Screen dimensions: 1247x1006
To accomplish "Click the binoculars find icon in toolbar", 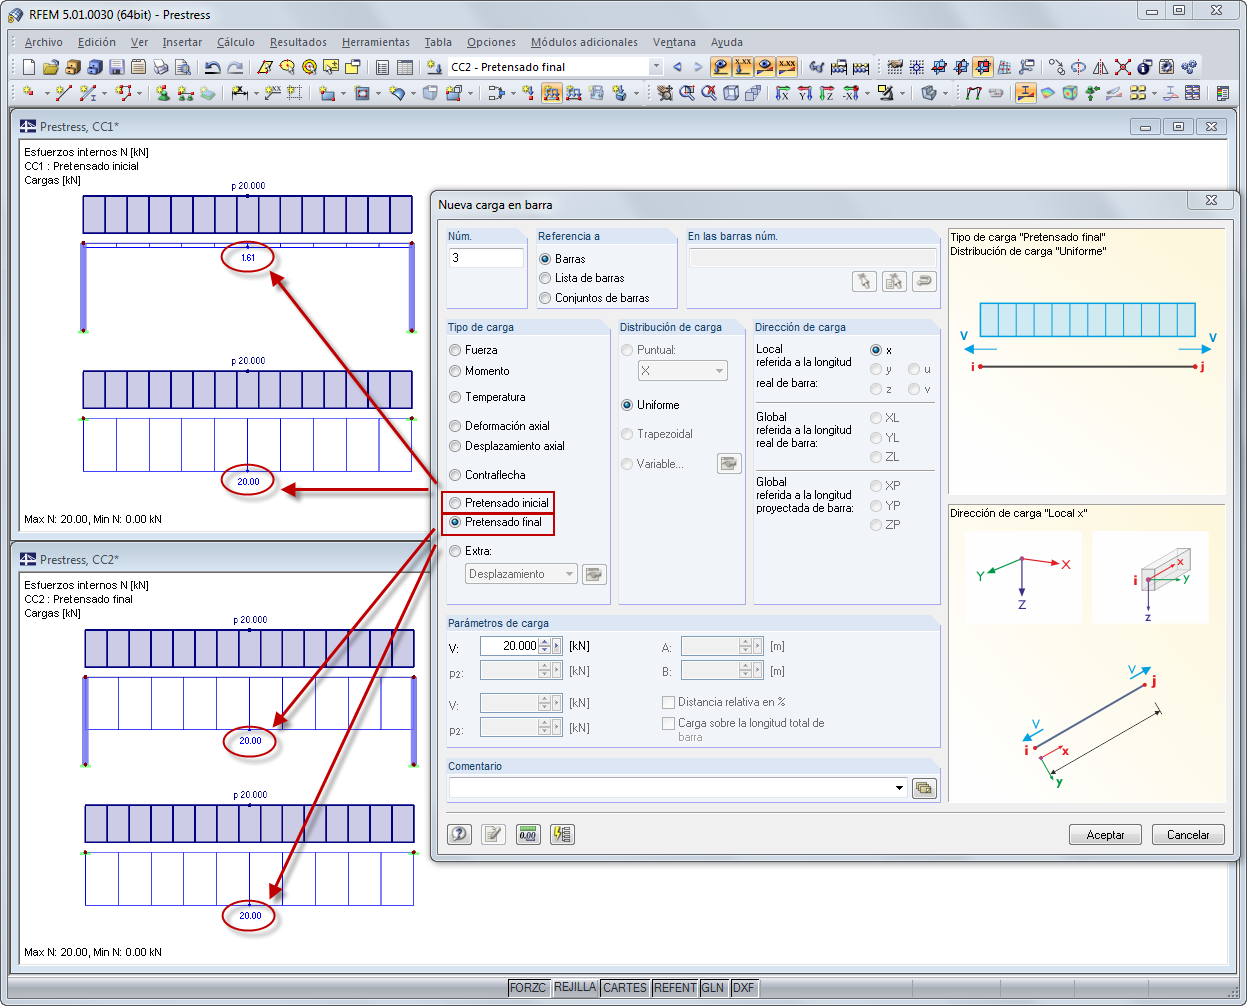I will click(816, 67).
